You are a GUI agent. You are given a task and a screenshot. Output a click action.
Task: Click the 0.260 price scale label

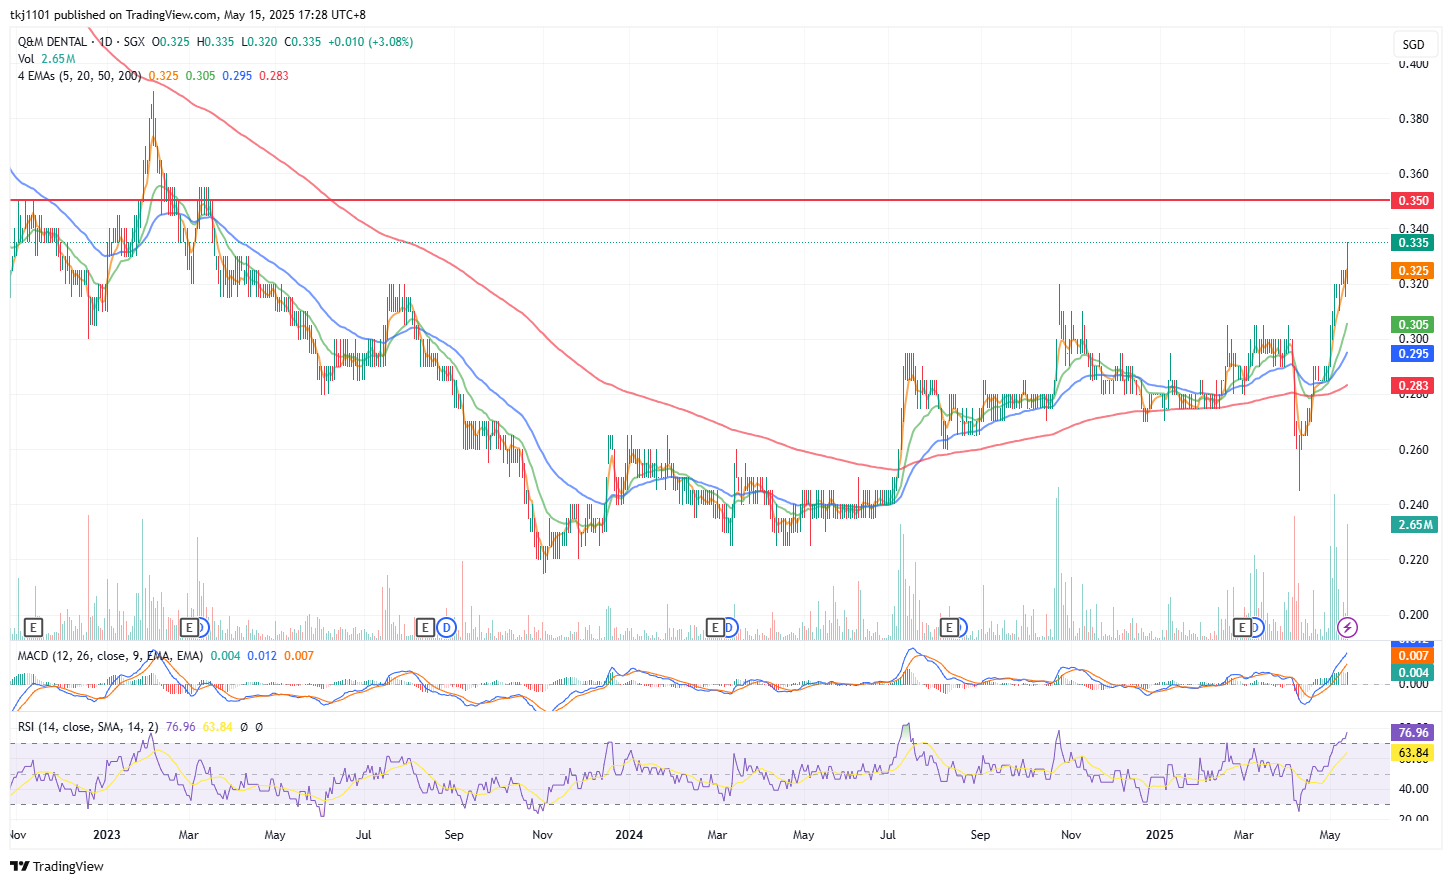(1413, 449)
